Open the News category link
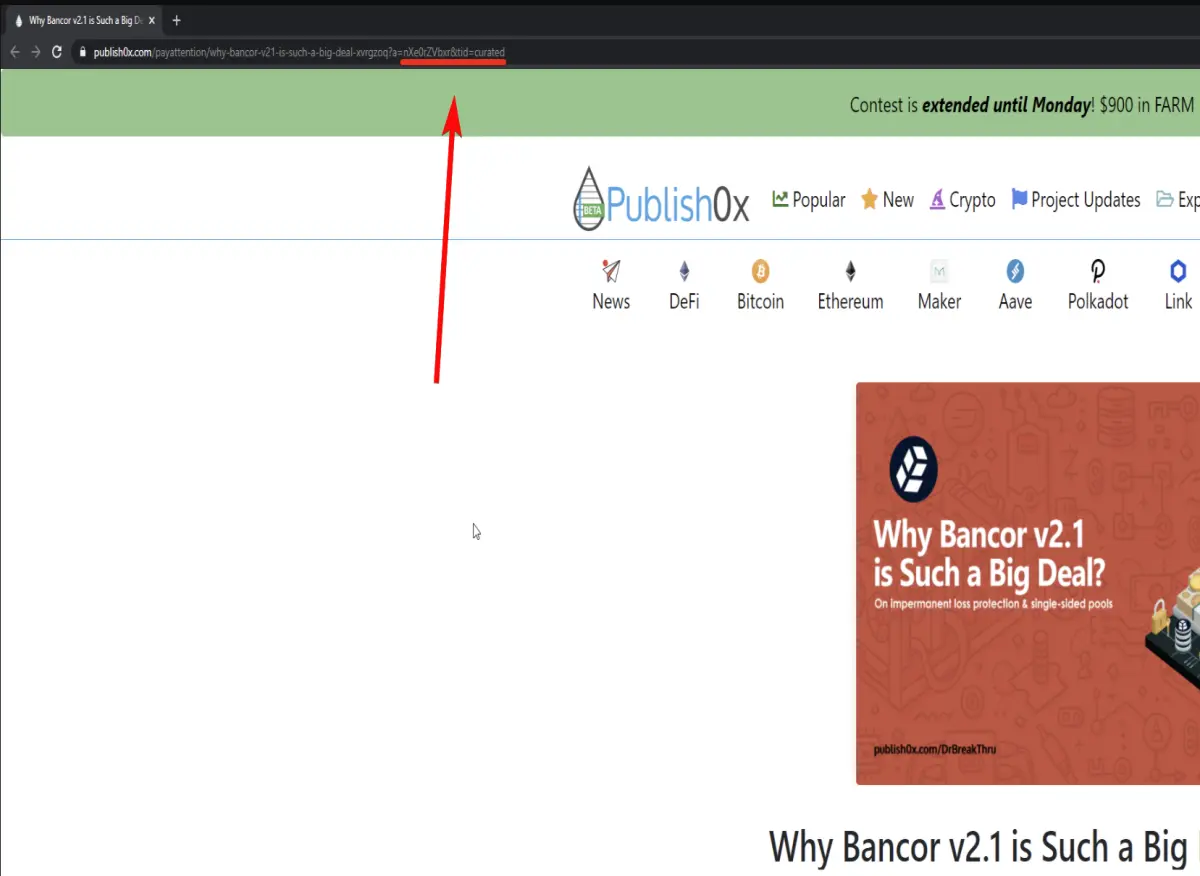 pos(611,301)
